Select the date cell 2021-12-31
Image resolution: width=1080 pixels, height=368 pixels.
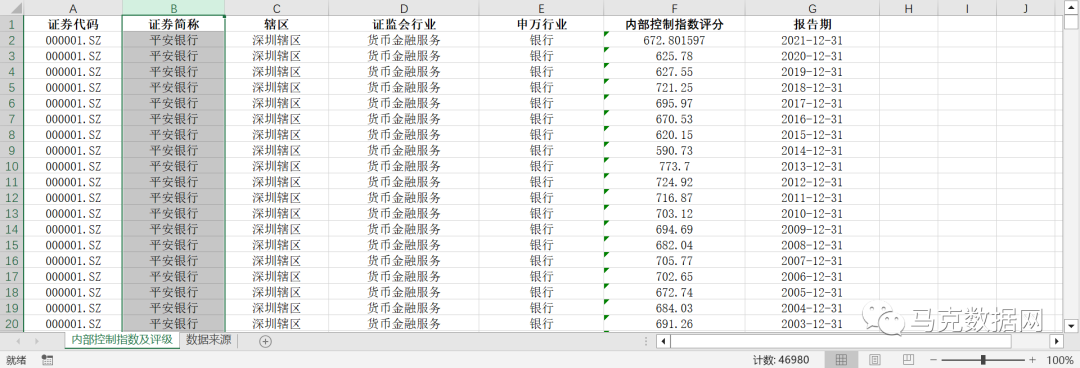[x=812, y=40]
